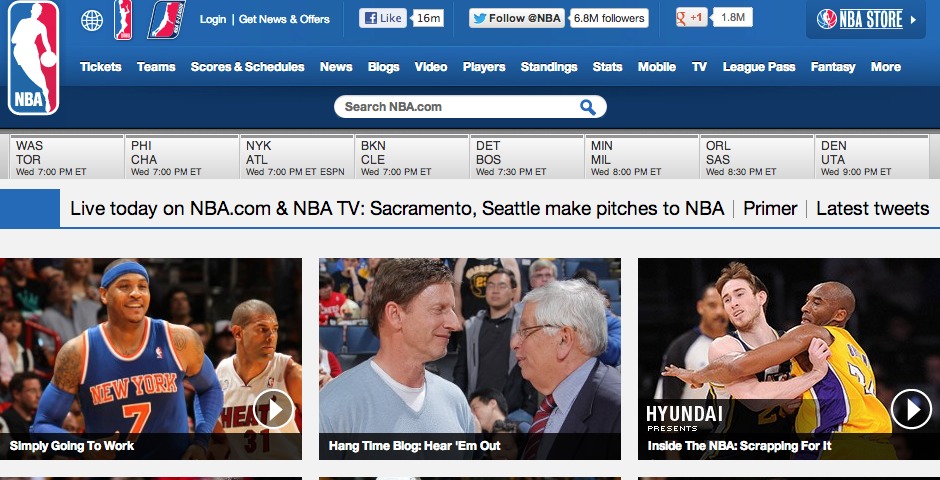Image resolution: width=940 pixels, height=480 pixels.
Task: Open the Primer link
Action: tap(770, 209)
